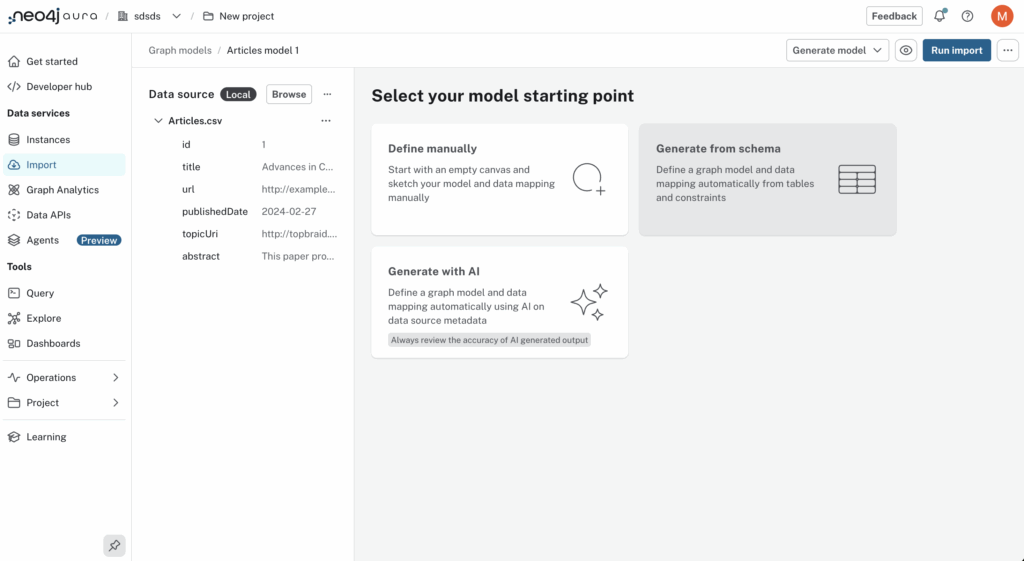Open Graph Analytics from sidebar
1024x561 pixels.
[x=62, y=190]
